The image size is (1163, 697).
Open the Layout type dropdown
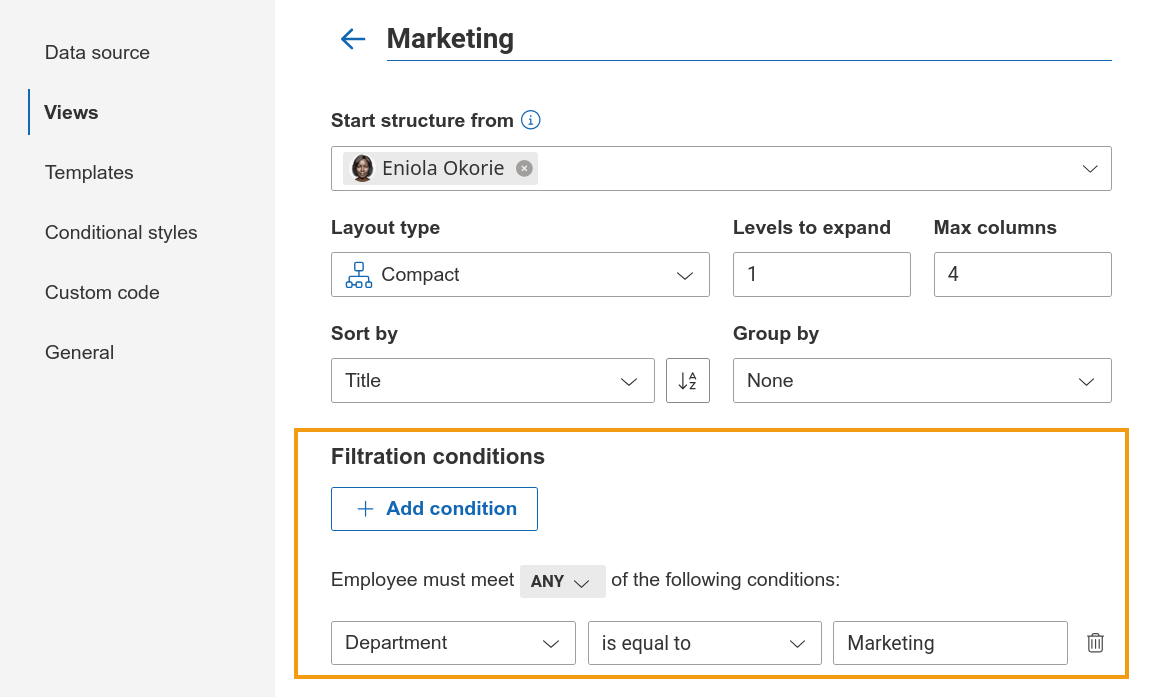[x=520, y=274]
